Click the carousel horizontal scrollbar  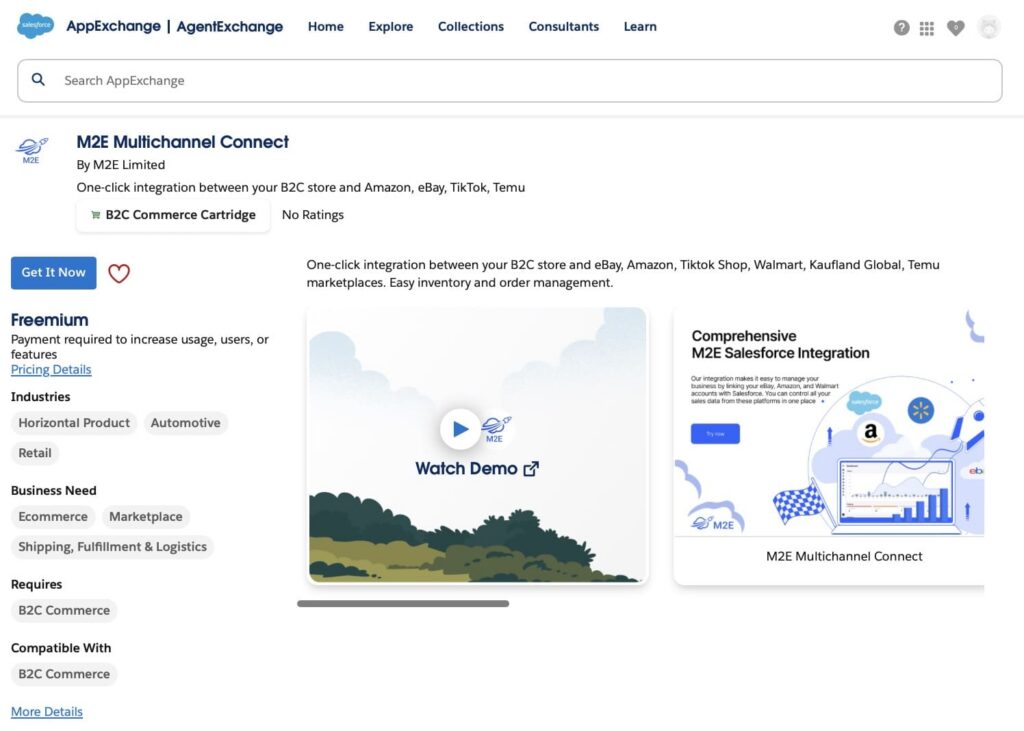(403, 604)
